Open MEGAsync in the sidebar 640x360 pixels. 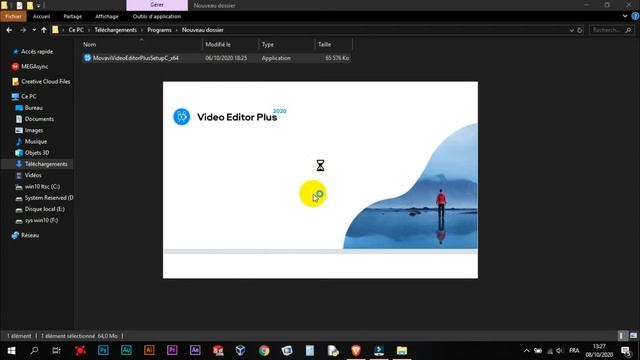[34, 66]
